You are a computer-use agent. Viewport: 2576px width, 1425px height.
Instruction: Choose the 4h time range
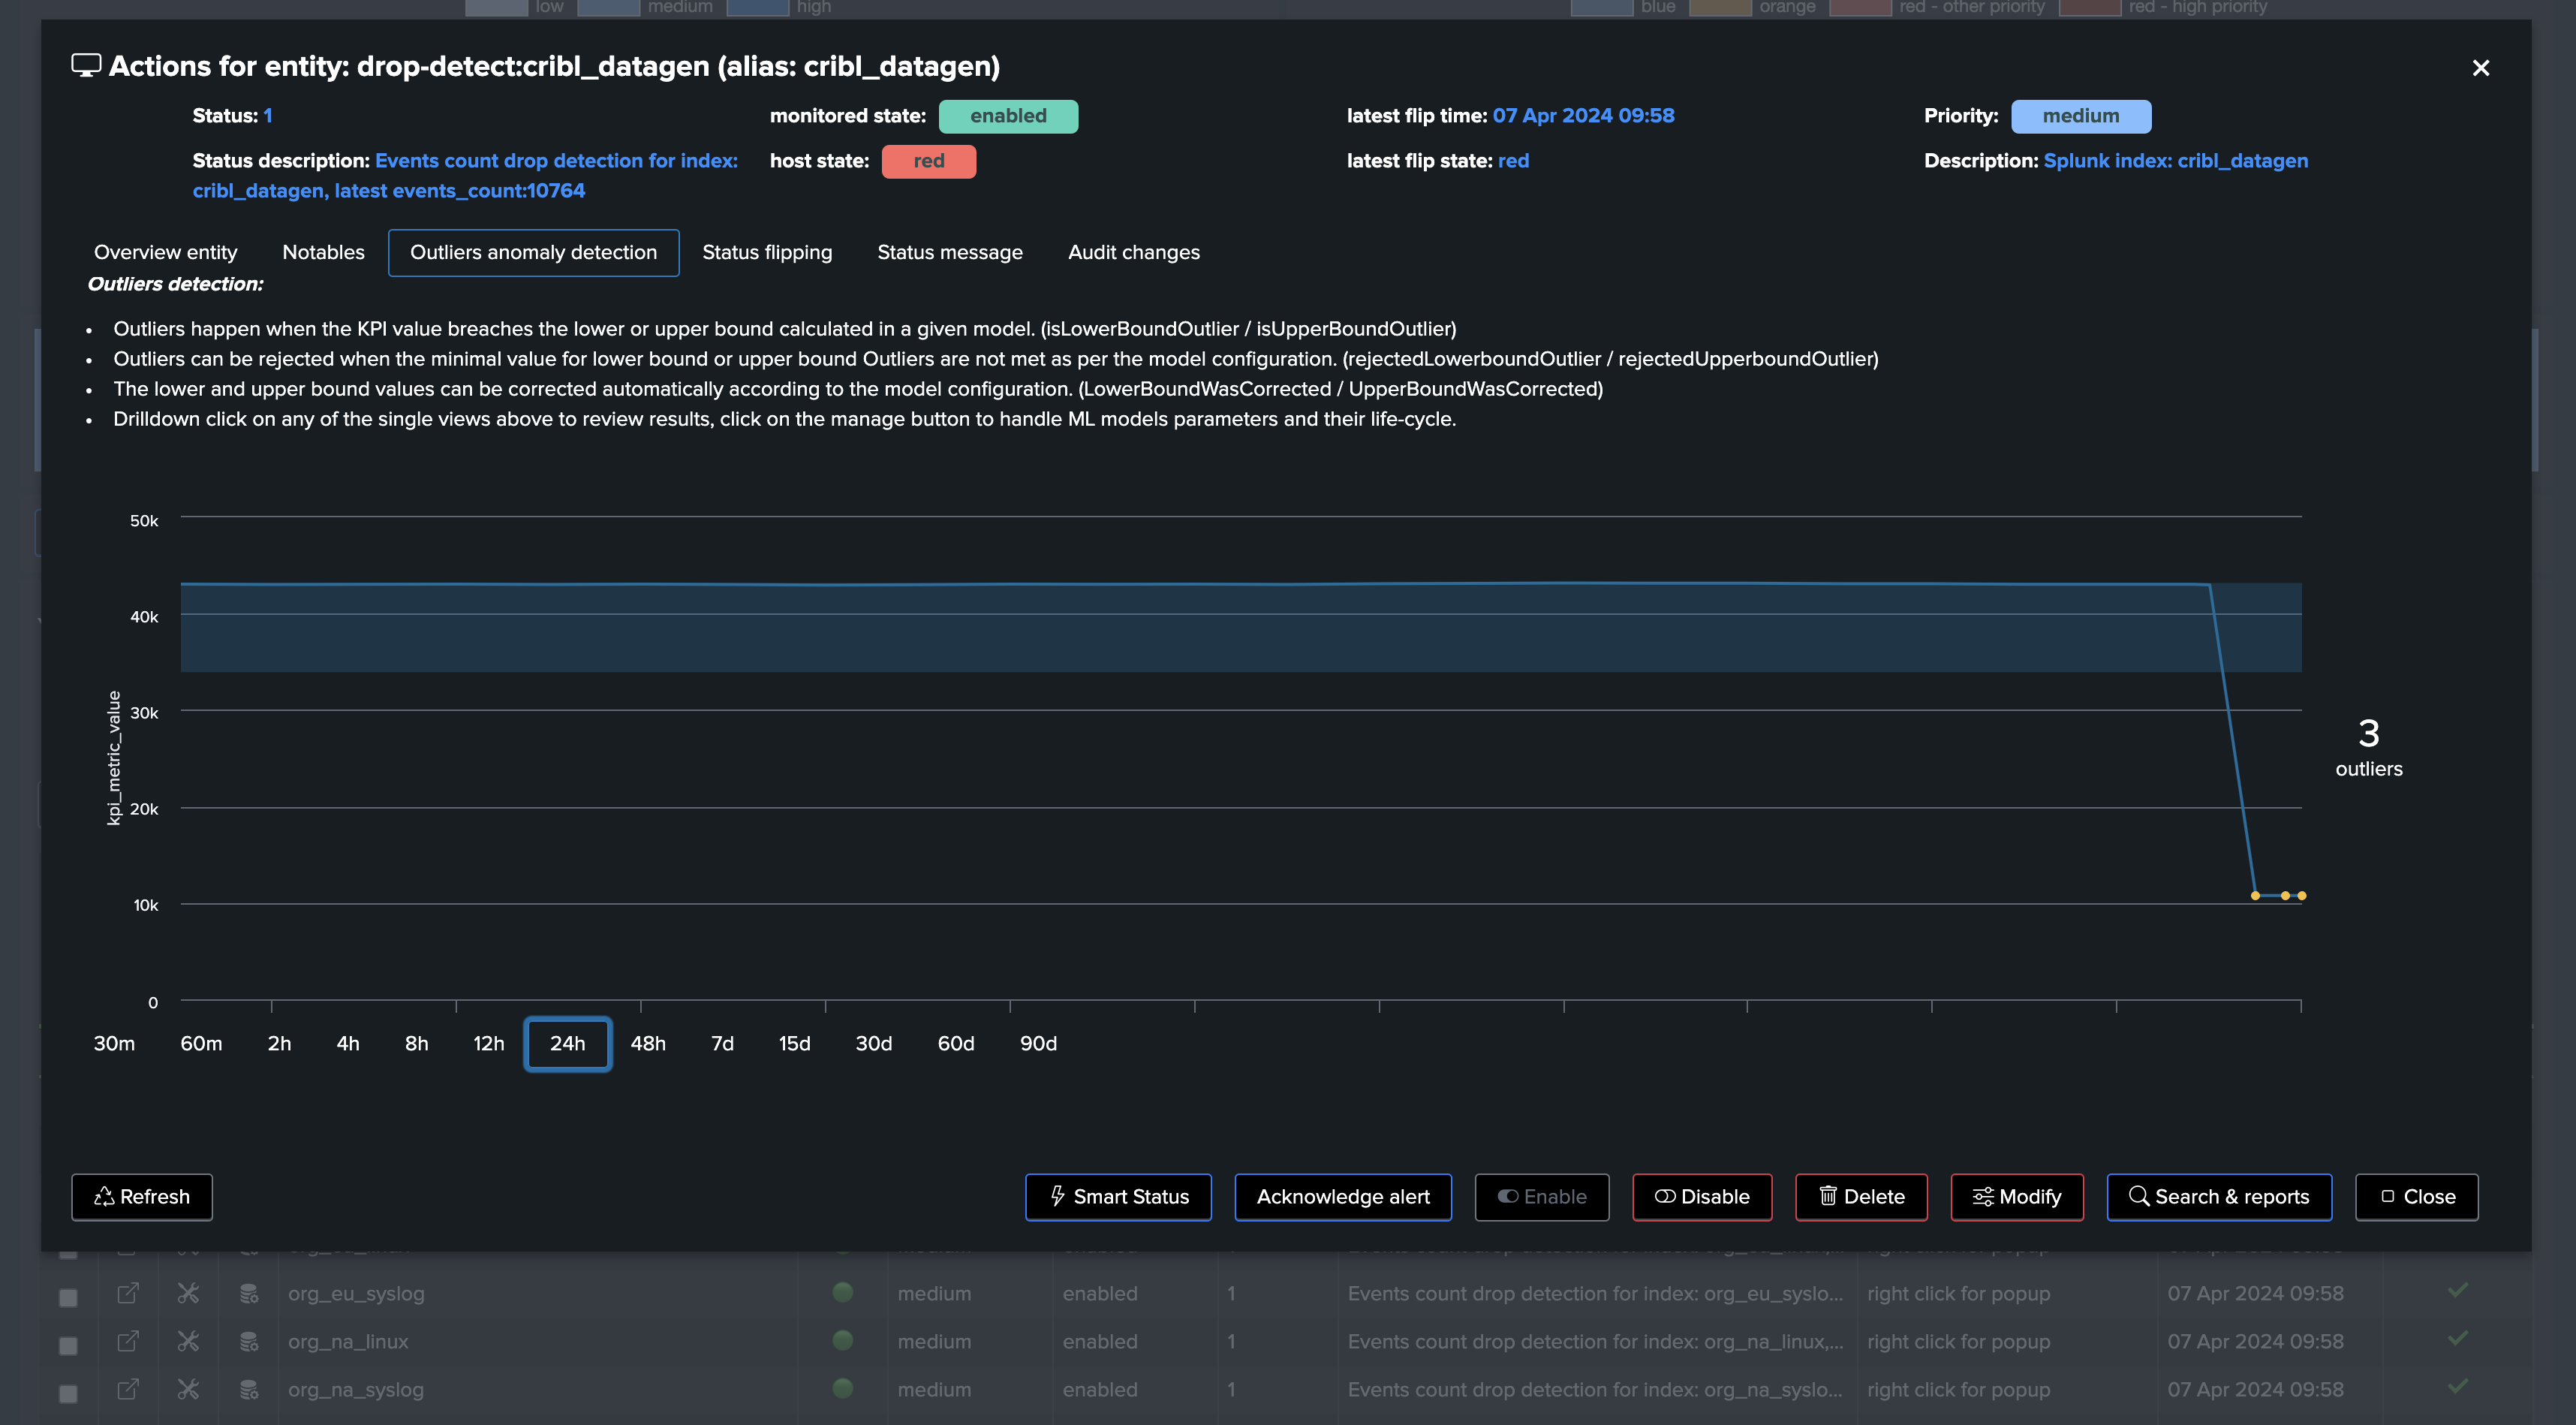coord(348,1043)
